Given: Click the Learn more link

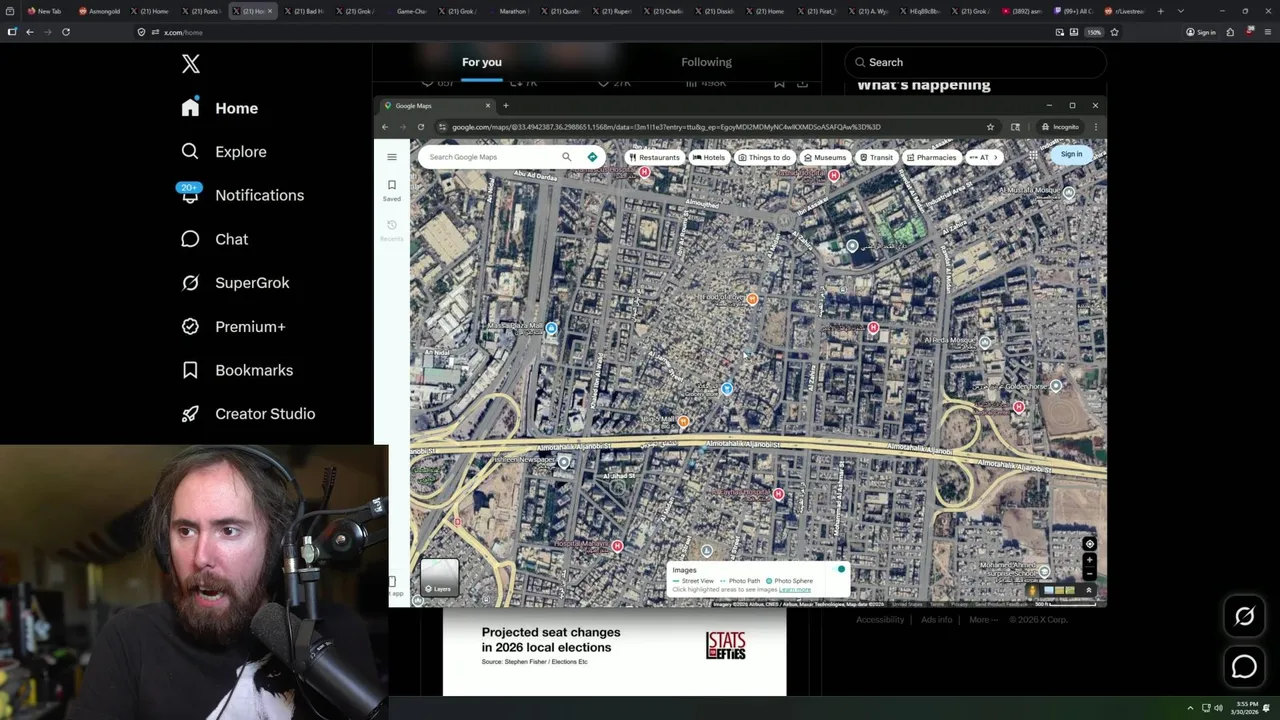Looking at the screenshot, I should tap(795, 590).
